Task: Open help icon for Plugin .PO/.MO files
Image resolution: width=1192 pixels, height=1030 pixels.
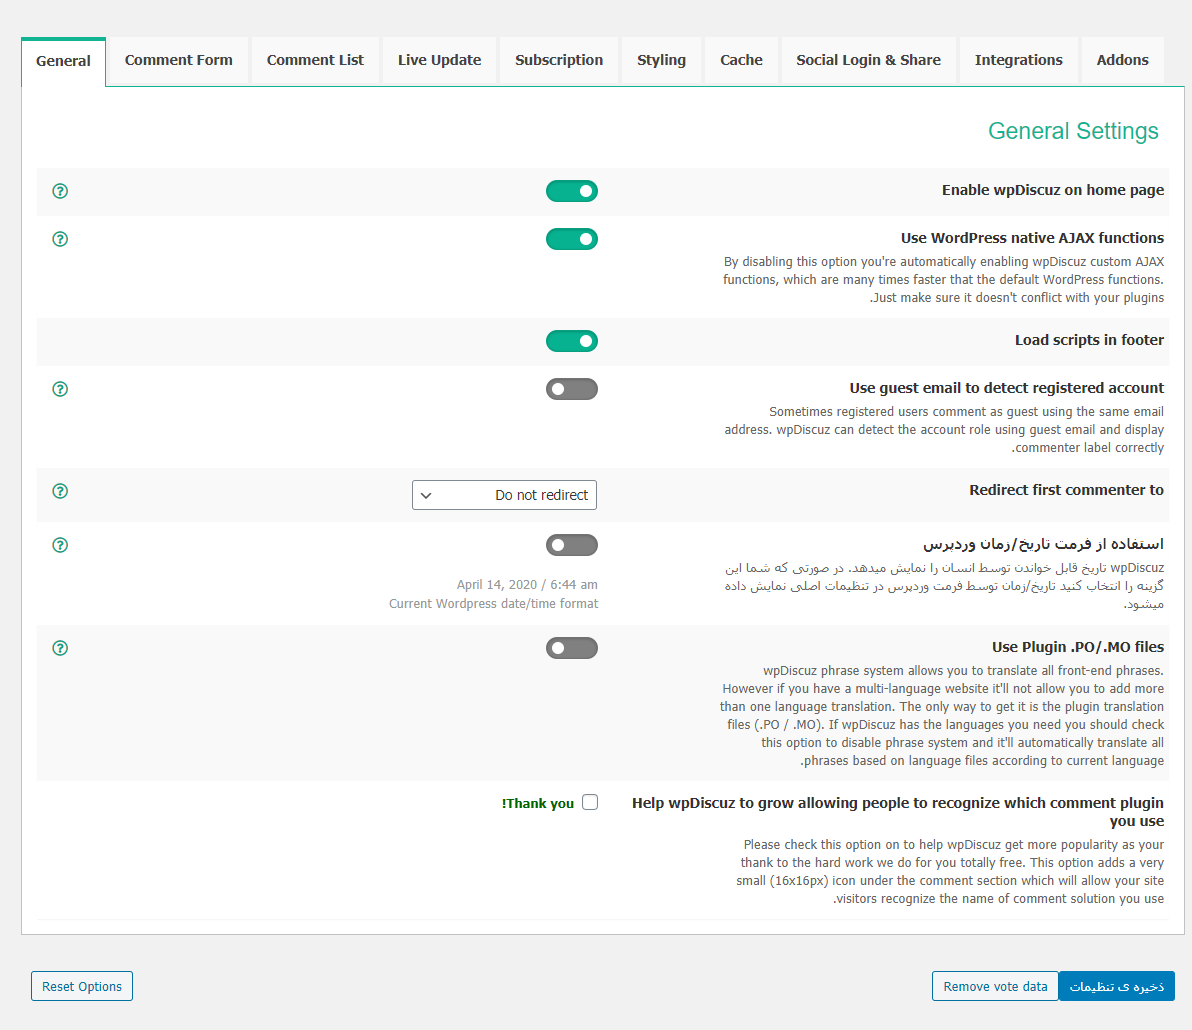Action: click(x=60, y=648)
